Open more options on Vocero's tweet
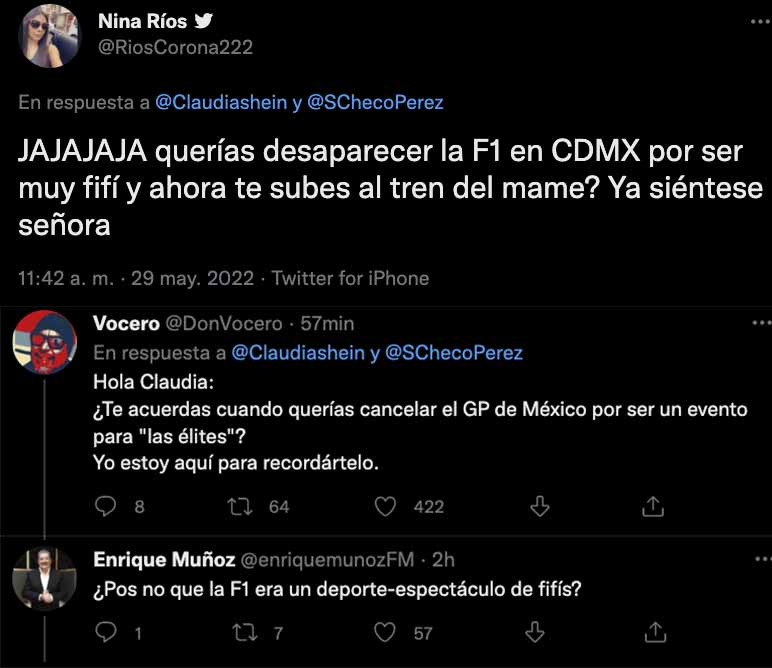Viewport: 772px width, 668px height. pyautogui.click(x=760, y=324)
